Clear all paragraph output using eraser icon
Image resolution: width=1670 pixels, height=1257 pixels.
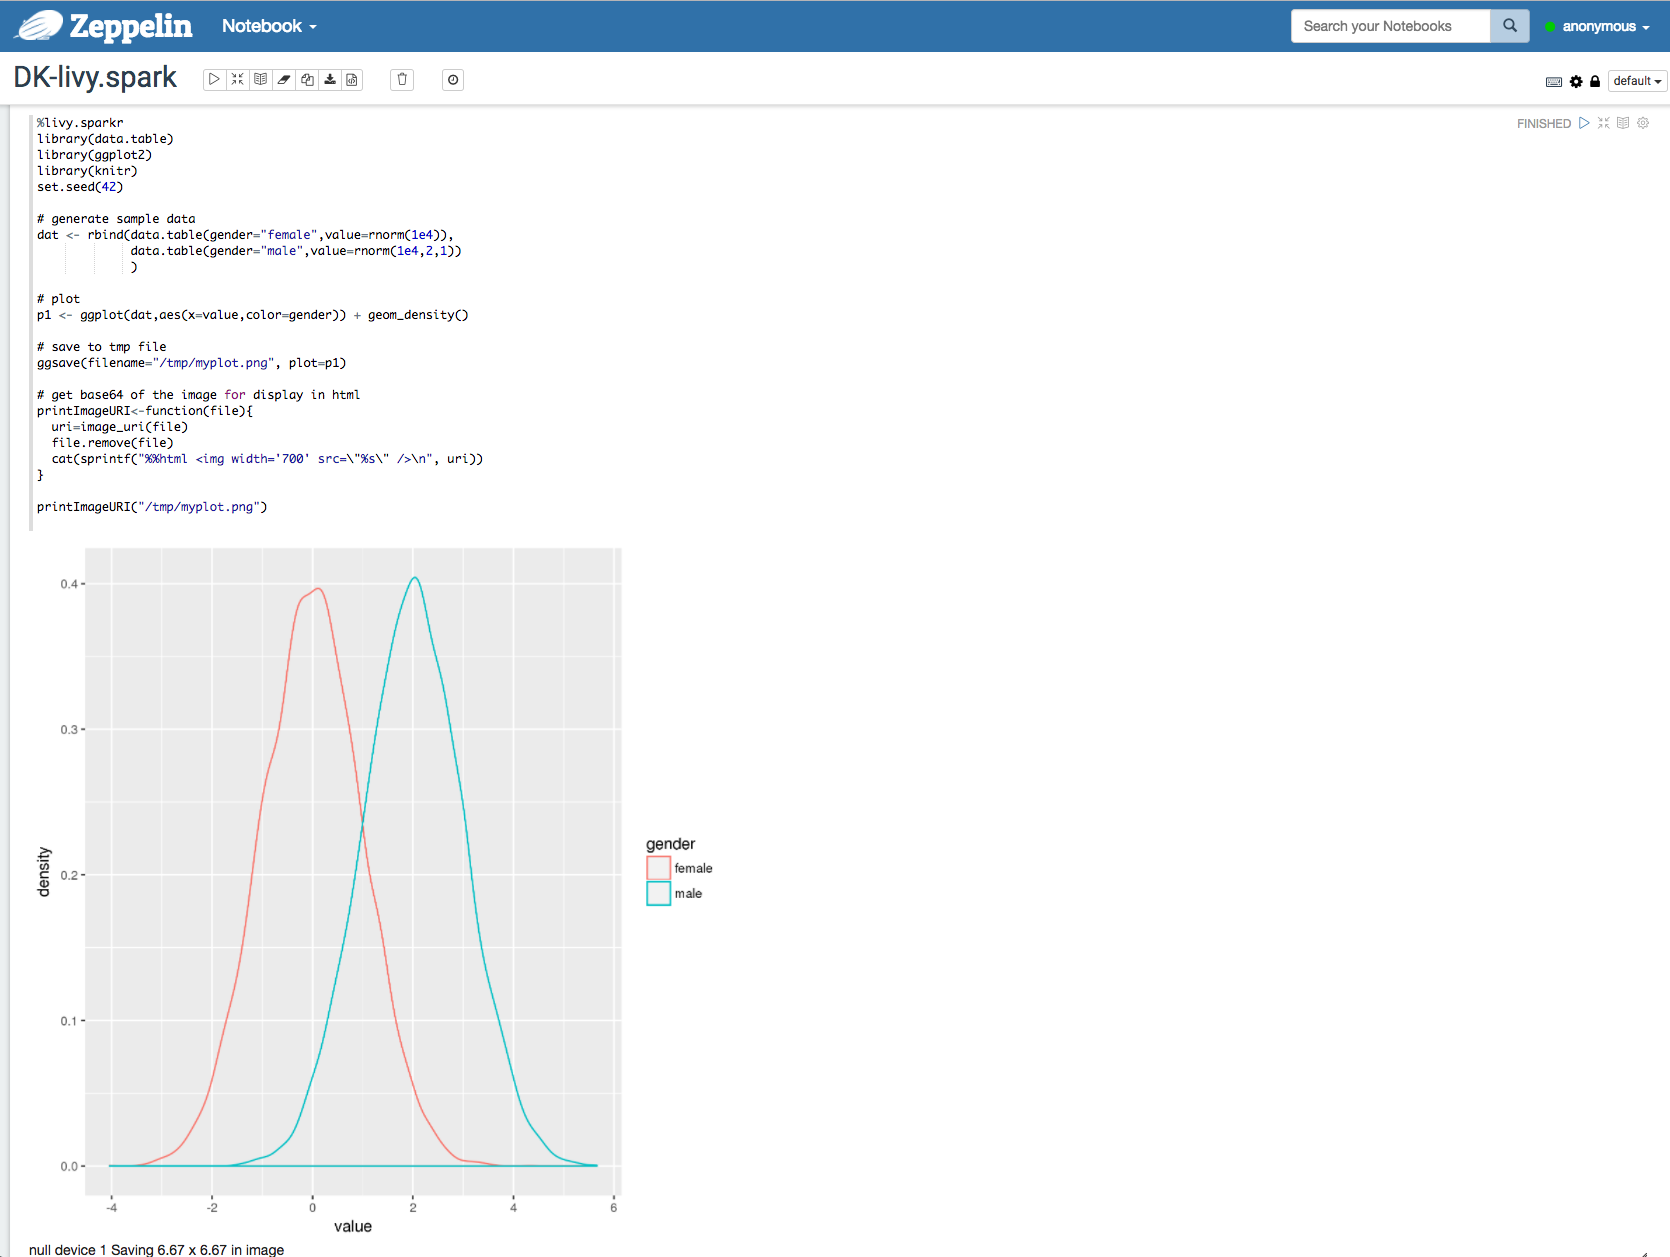click(x=284, y=79)
